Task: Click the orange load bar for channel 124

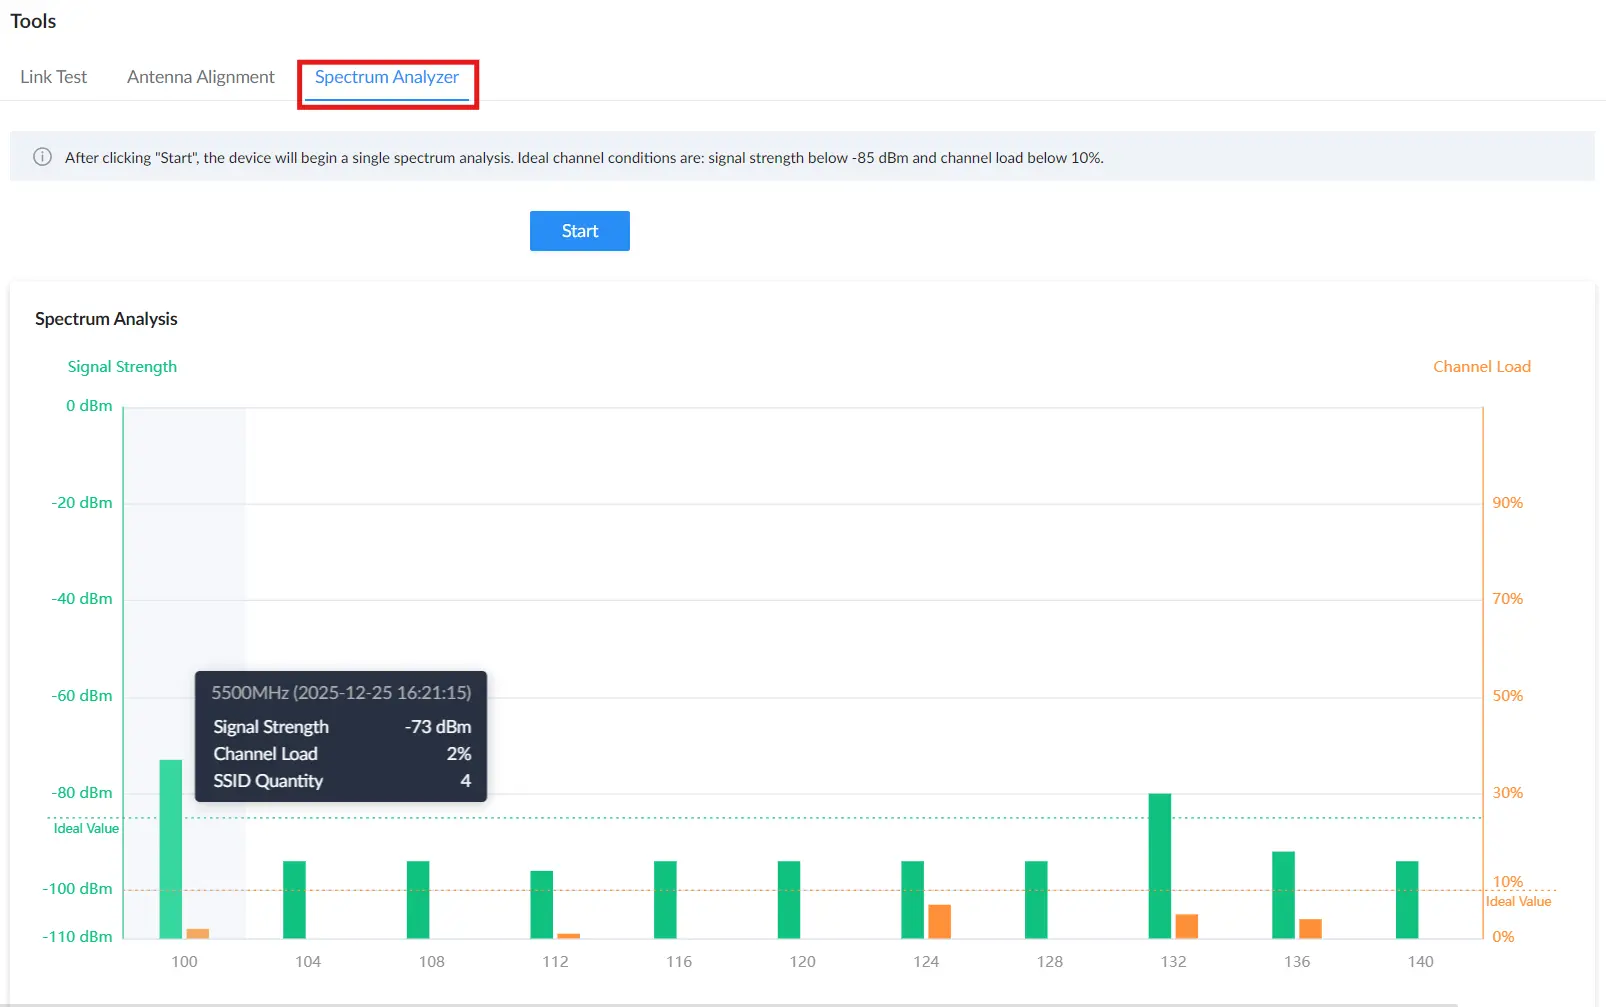Action: [940, 922]
